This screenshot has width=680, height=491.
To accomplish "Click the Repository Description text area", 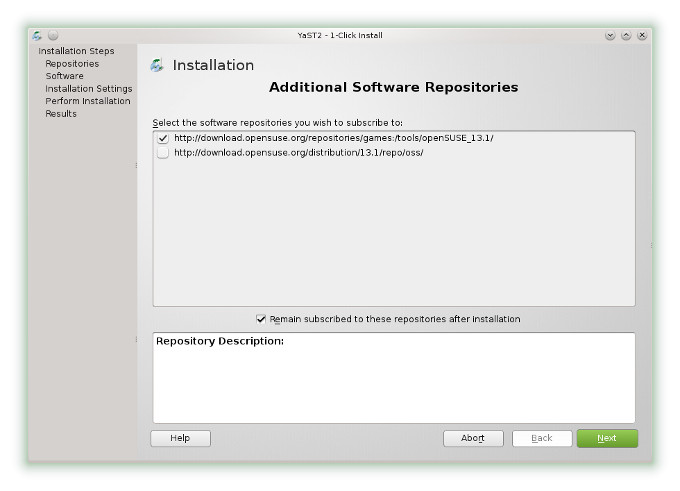I will tap(394, 378).
